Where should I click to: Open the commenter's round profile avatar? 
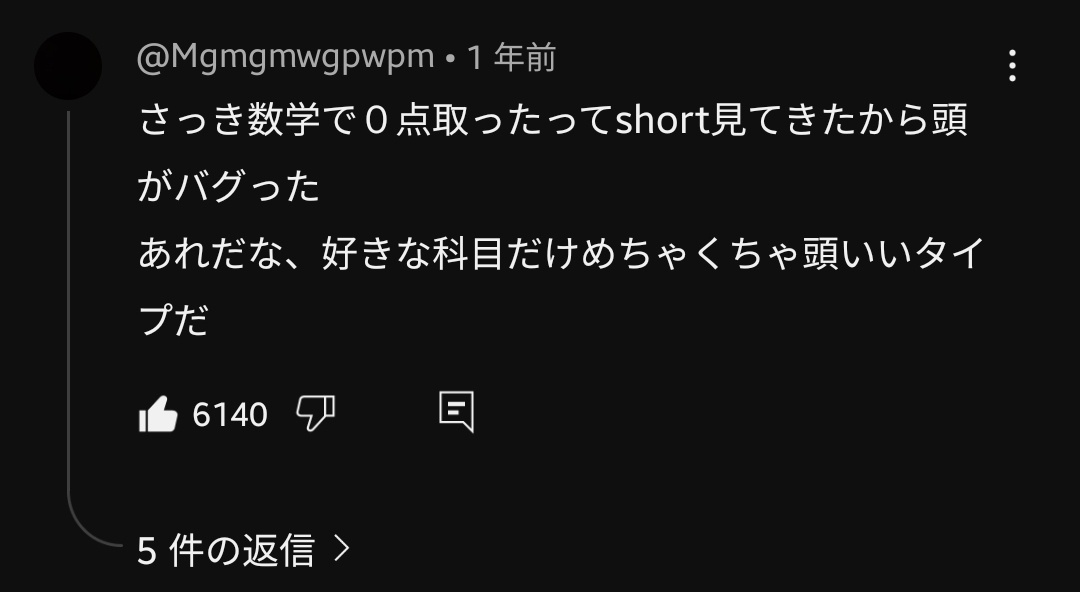(x=68, y=66)
